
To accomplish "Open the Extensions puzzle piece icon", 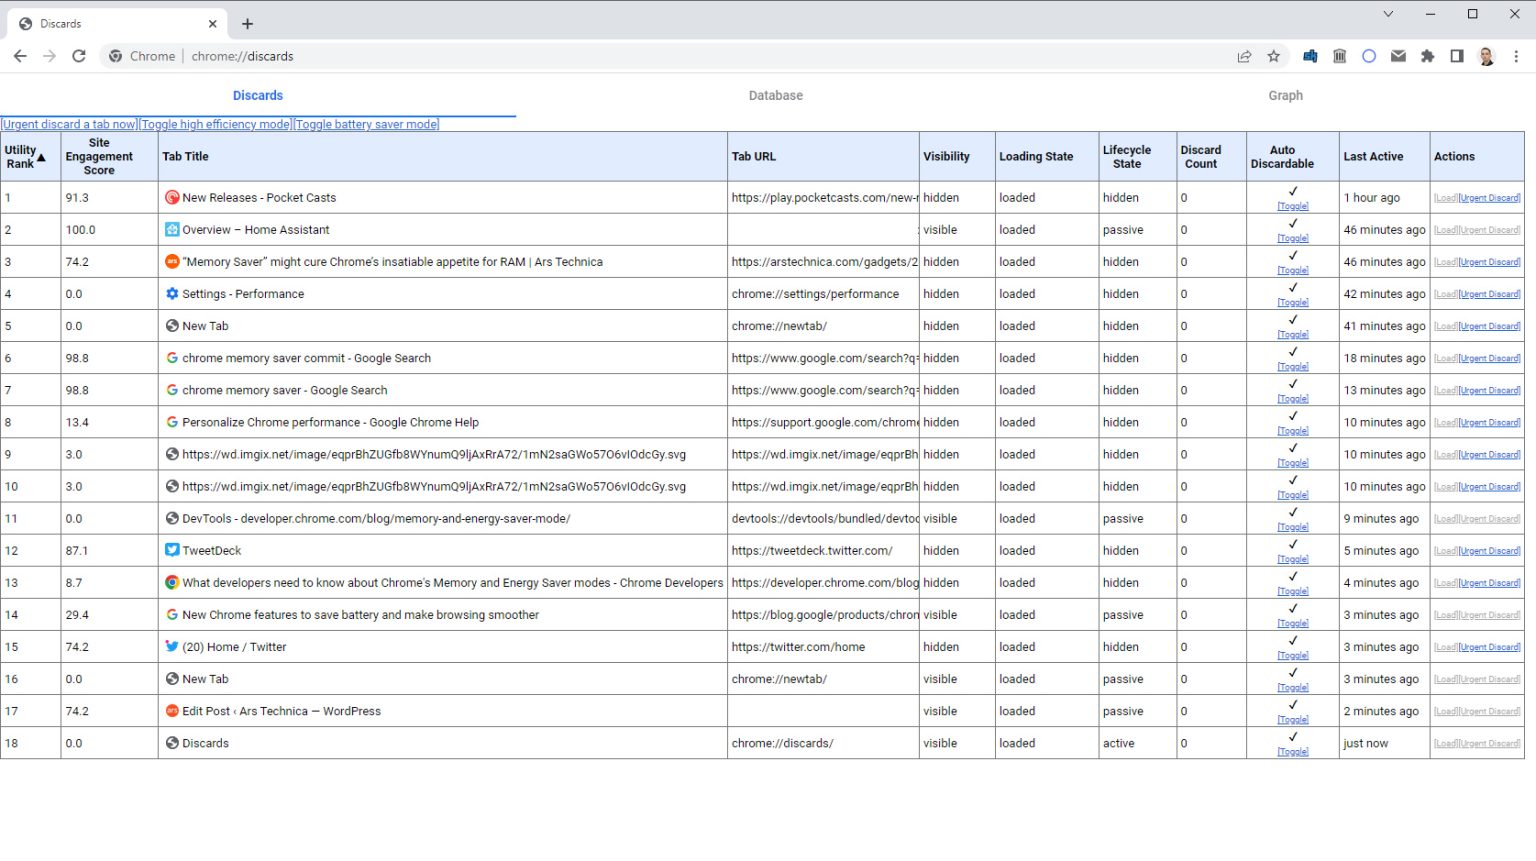I will tap(1428, 56).
